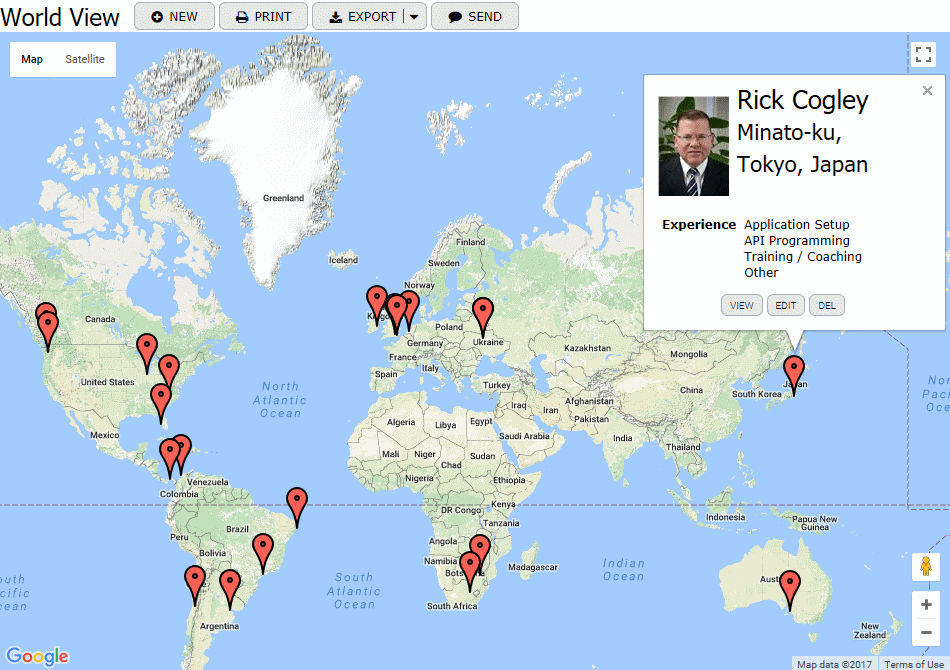This screenshot has width=950, height=670.
Task: Click the 'Application Setup' experience entry
Action: [797, 225]
